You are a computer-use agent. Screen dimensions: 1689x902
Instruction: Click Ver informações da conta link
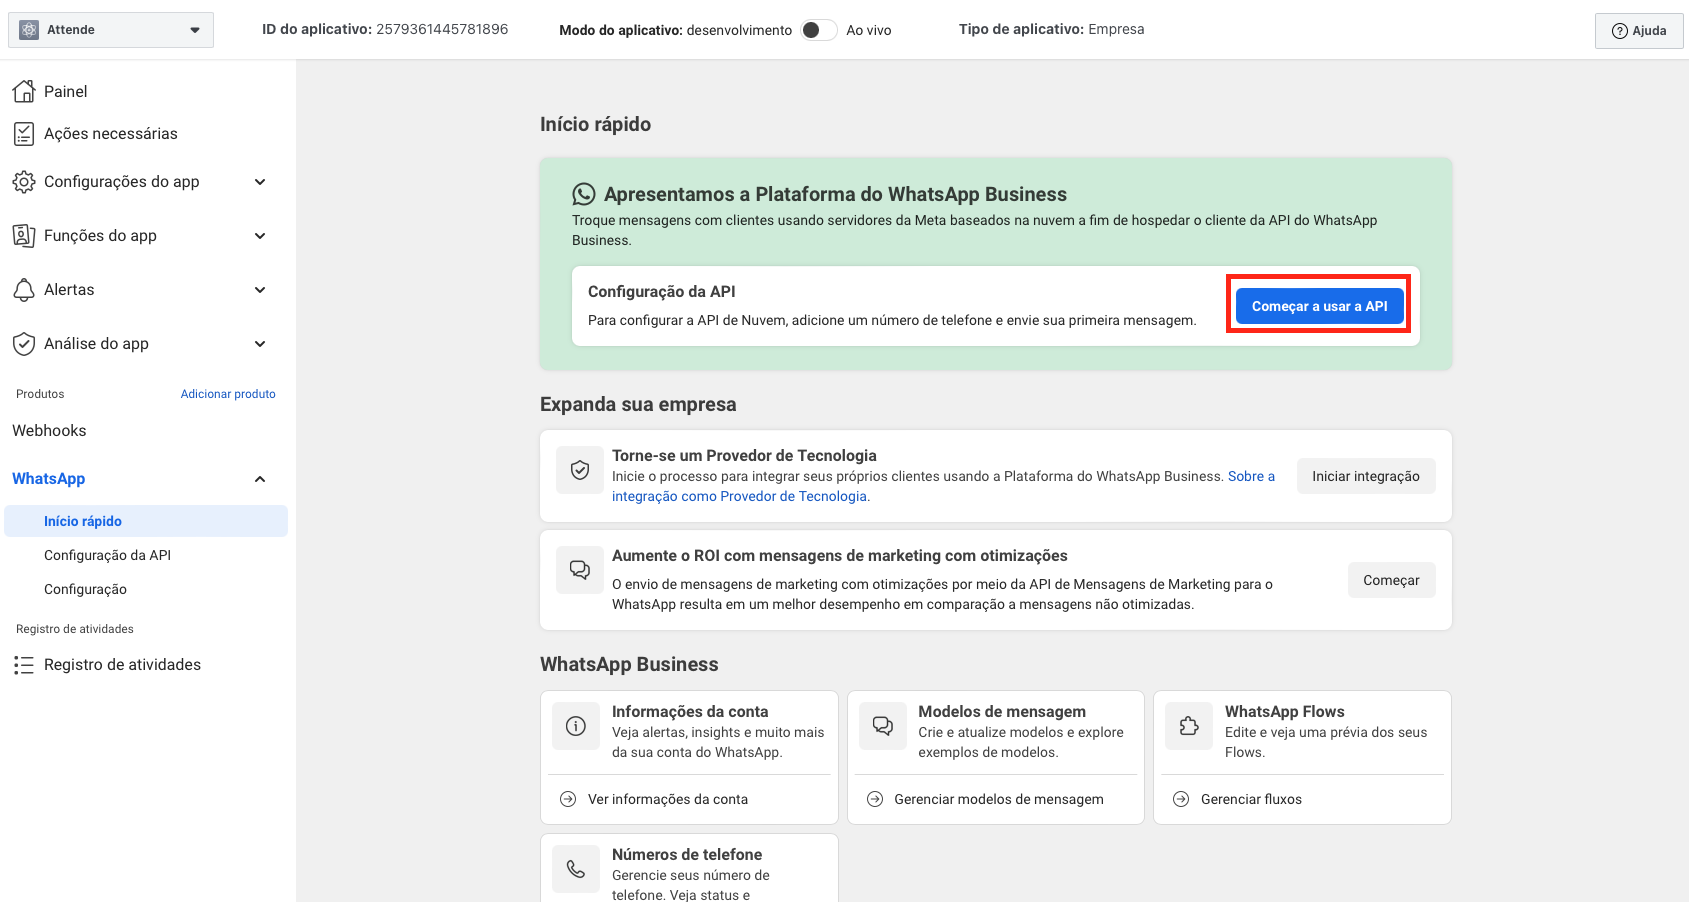pos(668,799)
